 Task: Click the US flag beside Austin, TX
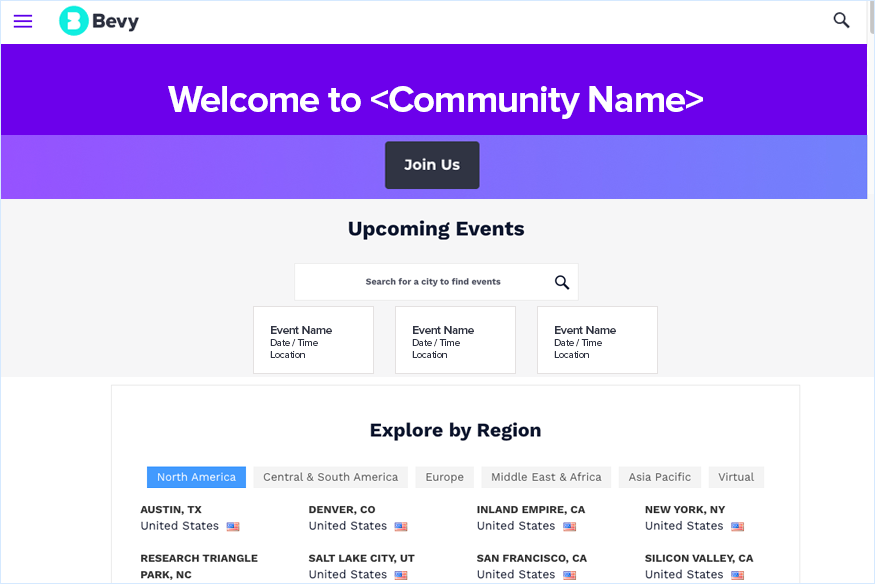tap(233, 526)
